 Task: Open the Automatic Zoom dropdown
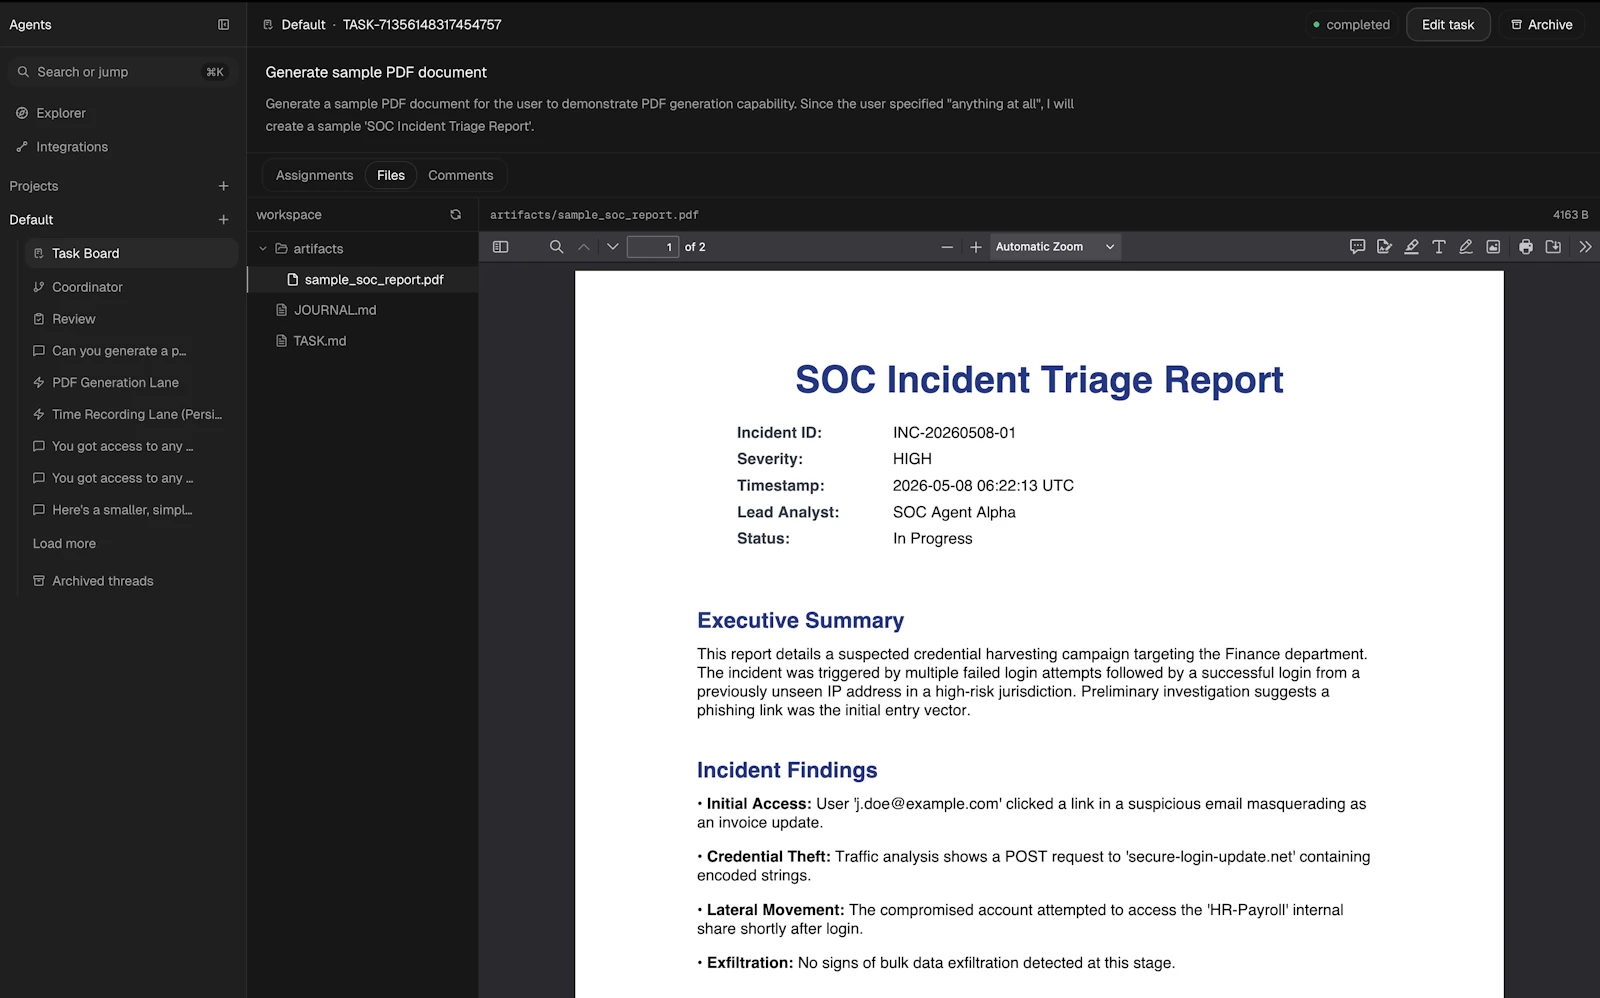tap(1055, 247)
